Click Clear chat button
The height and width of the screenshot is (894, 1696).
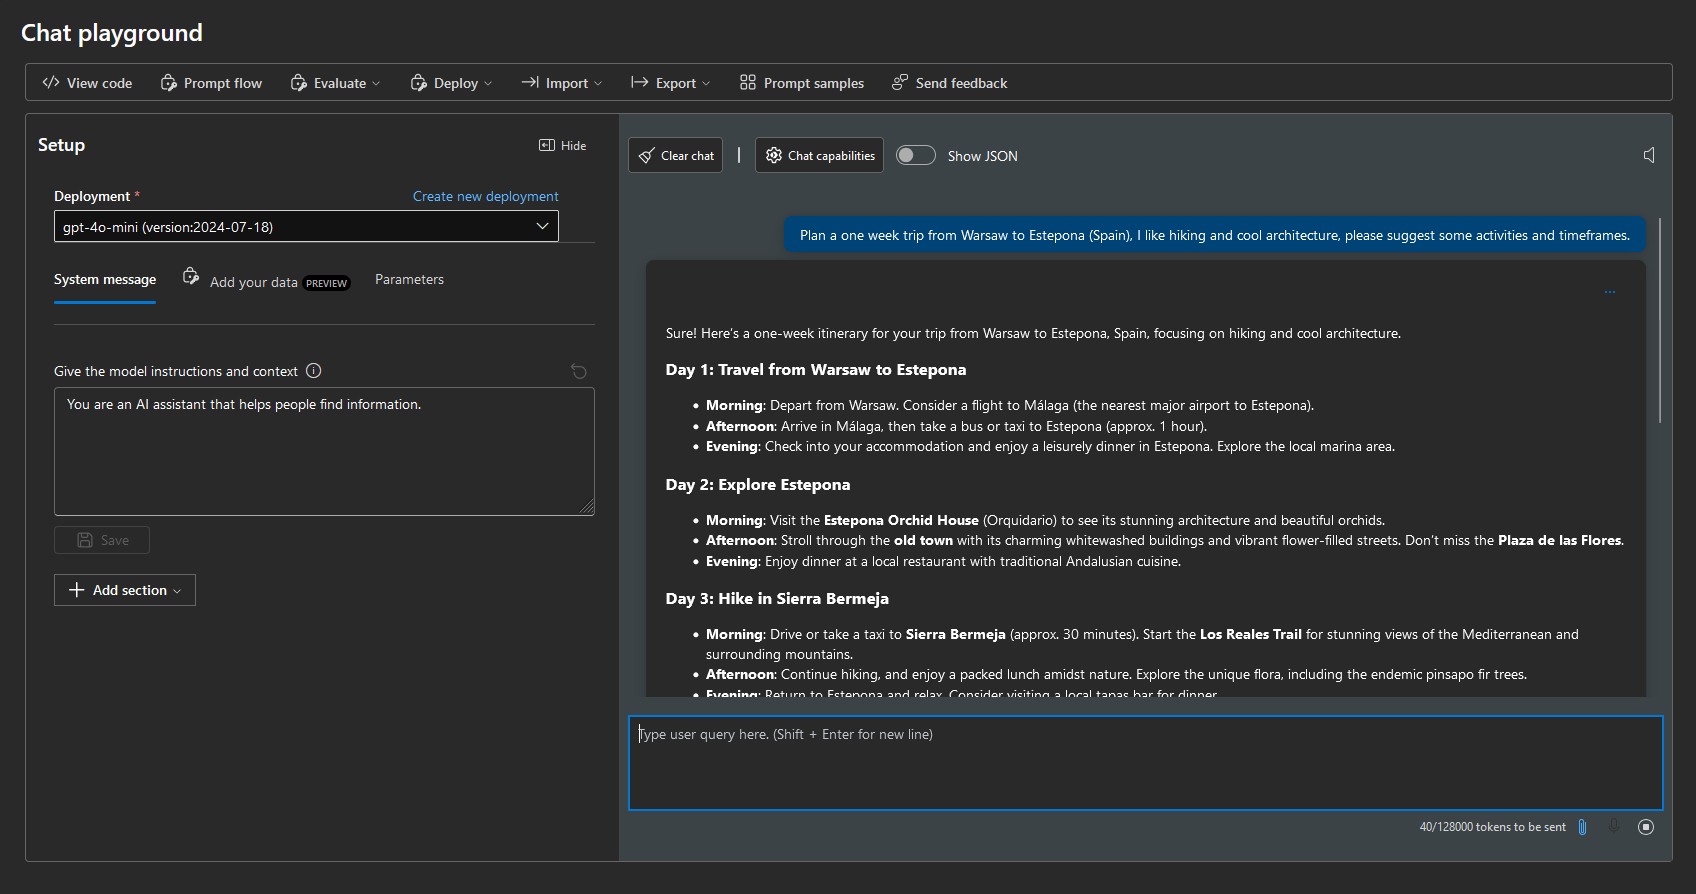pyautogui.click(x=676, y=156)
